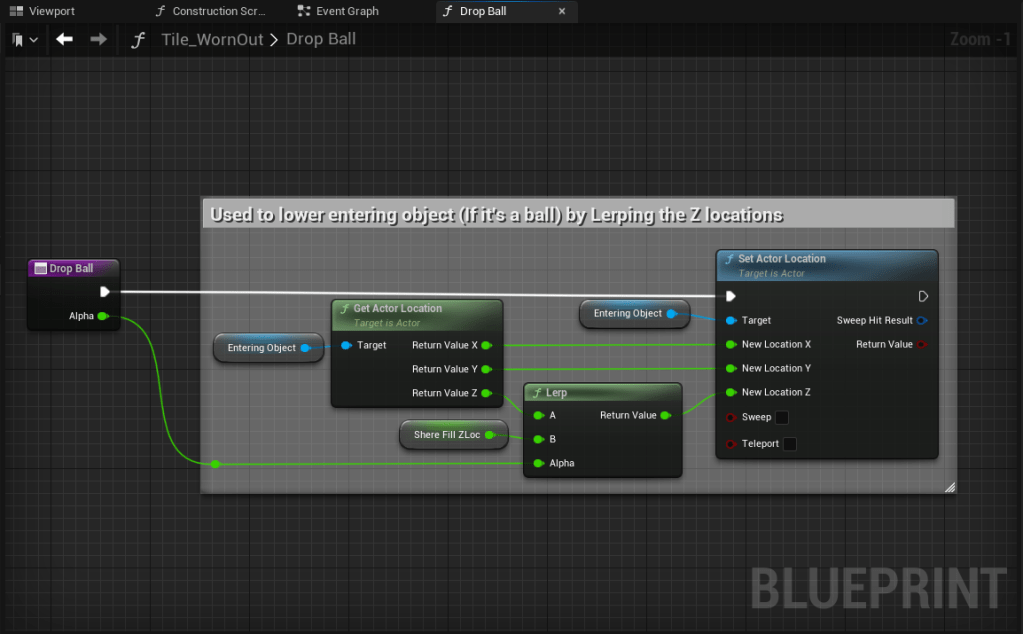Click the Drop Ball exec output pin
This screenshot has height=634, width=1023.
[105, 292]
